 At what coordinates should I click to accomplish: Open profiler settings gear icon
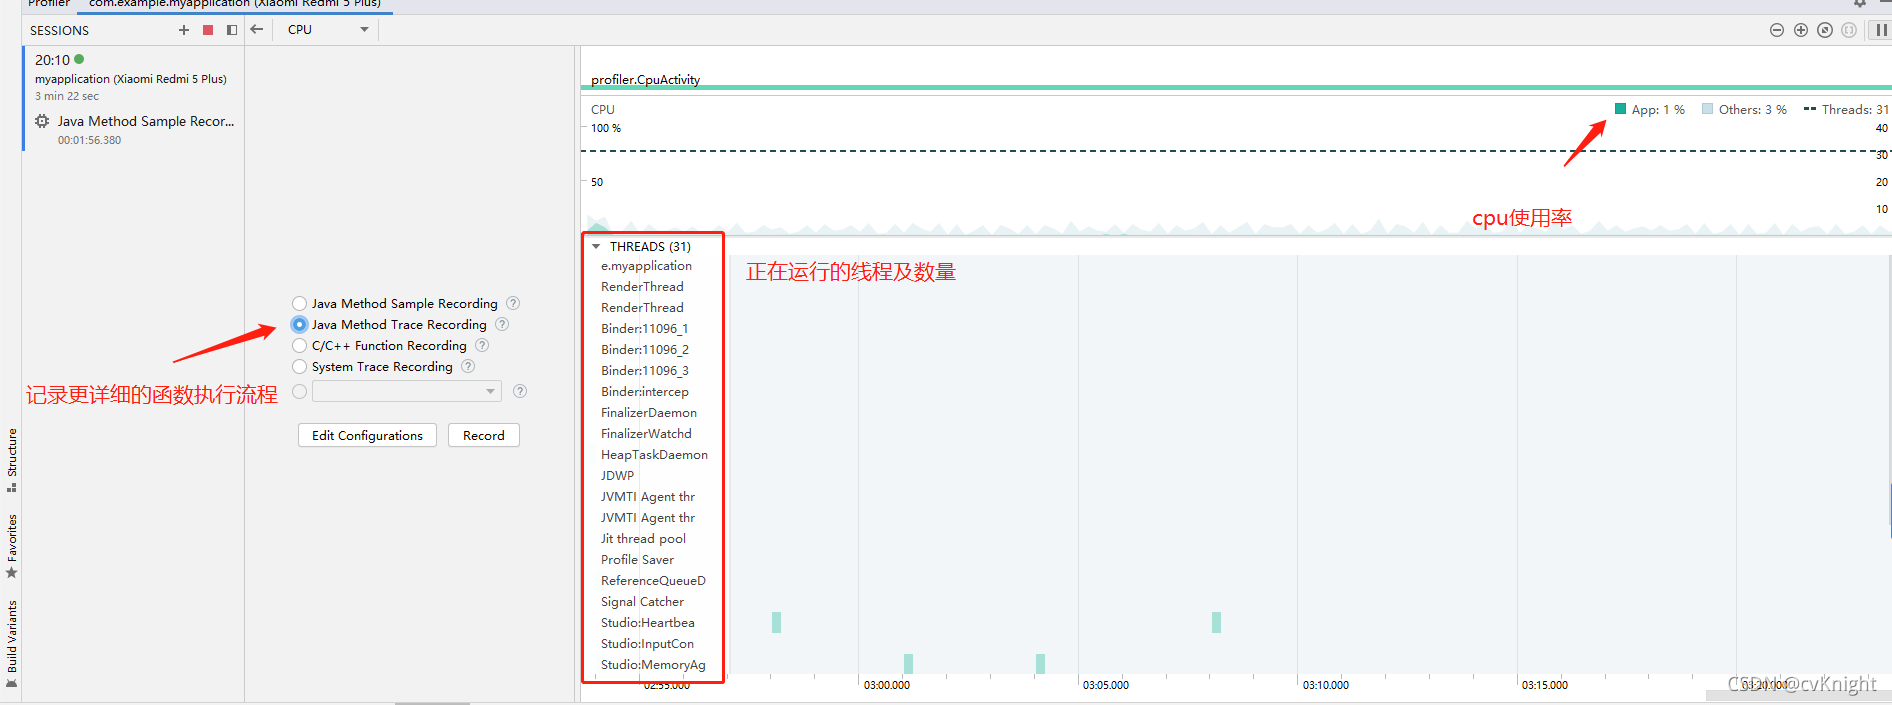click(1860, 3)
